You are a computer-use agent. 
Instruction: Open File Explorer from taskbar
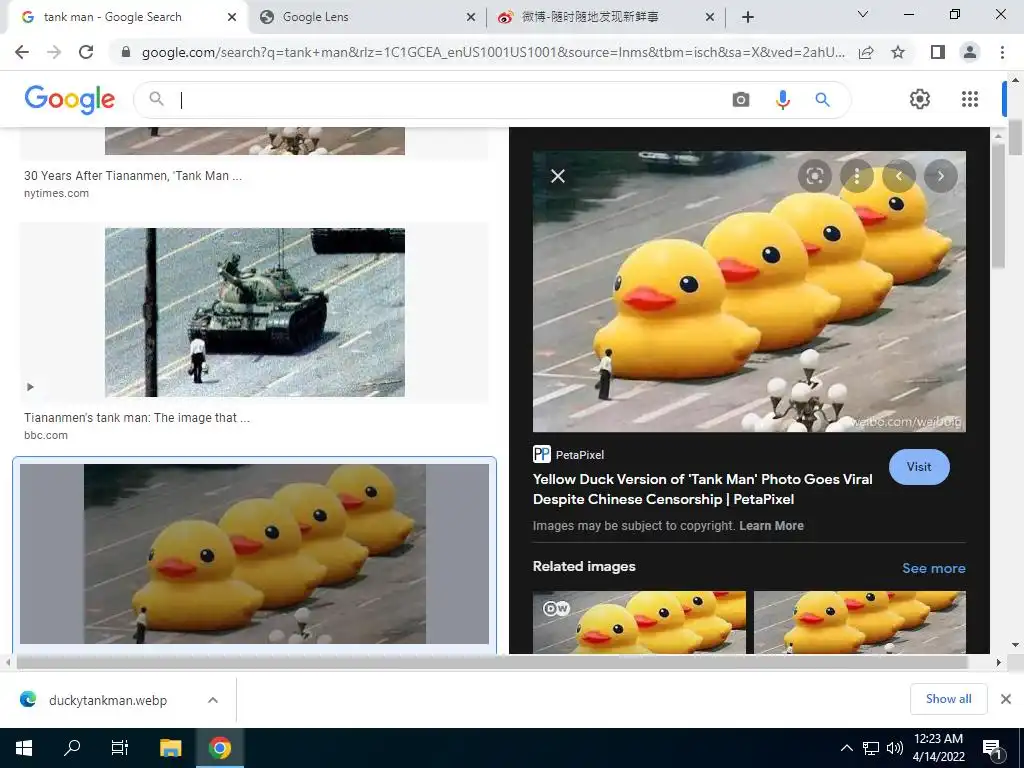point(170,748)
